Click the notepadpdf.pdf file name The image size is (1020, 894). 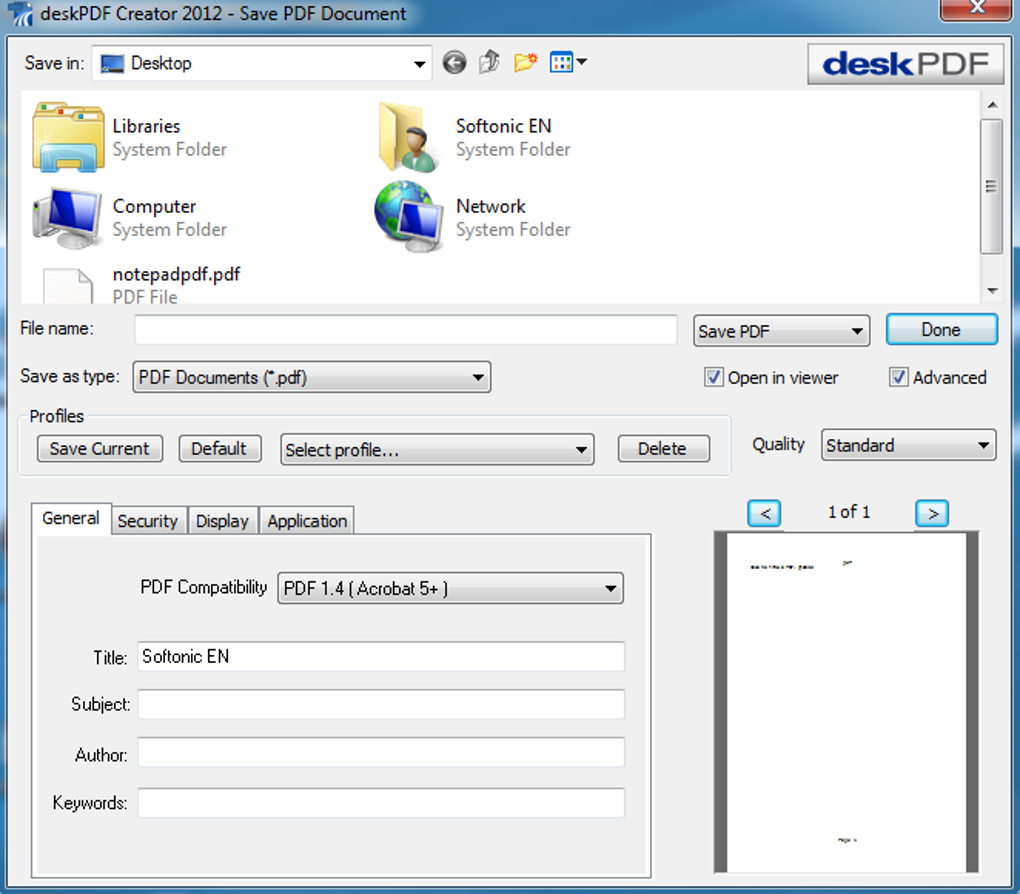176,275
